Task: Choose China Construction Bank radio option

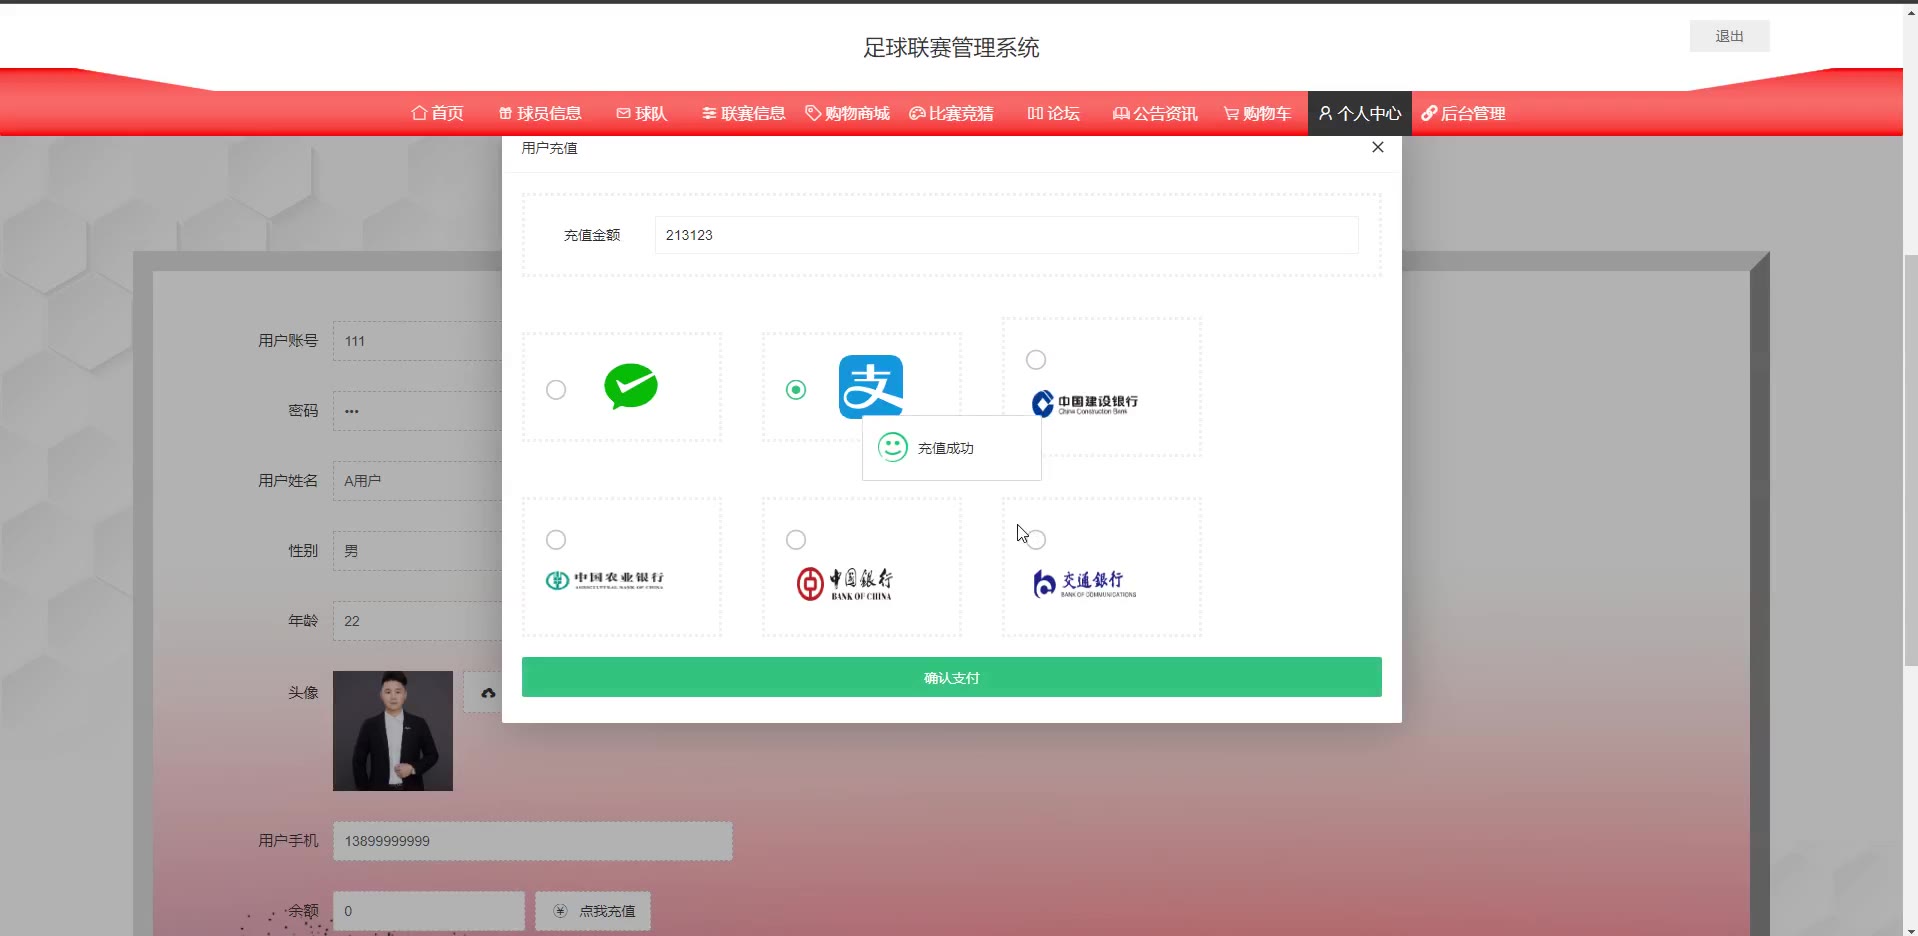Action: coord(1036,360)
